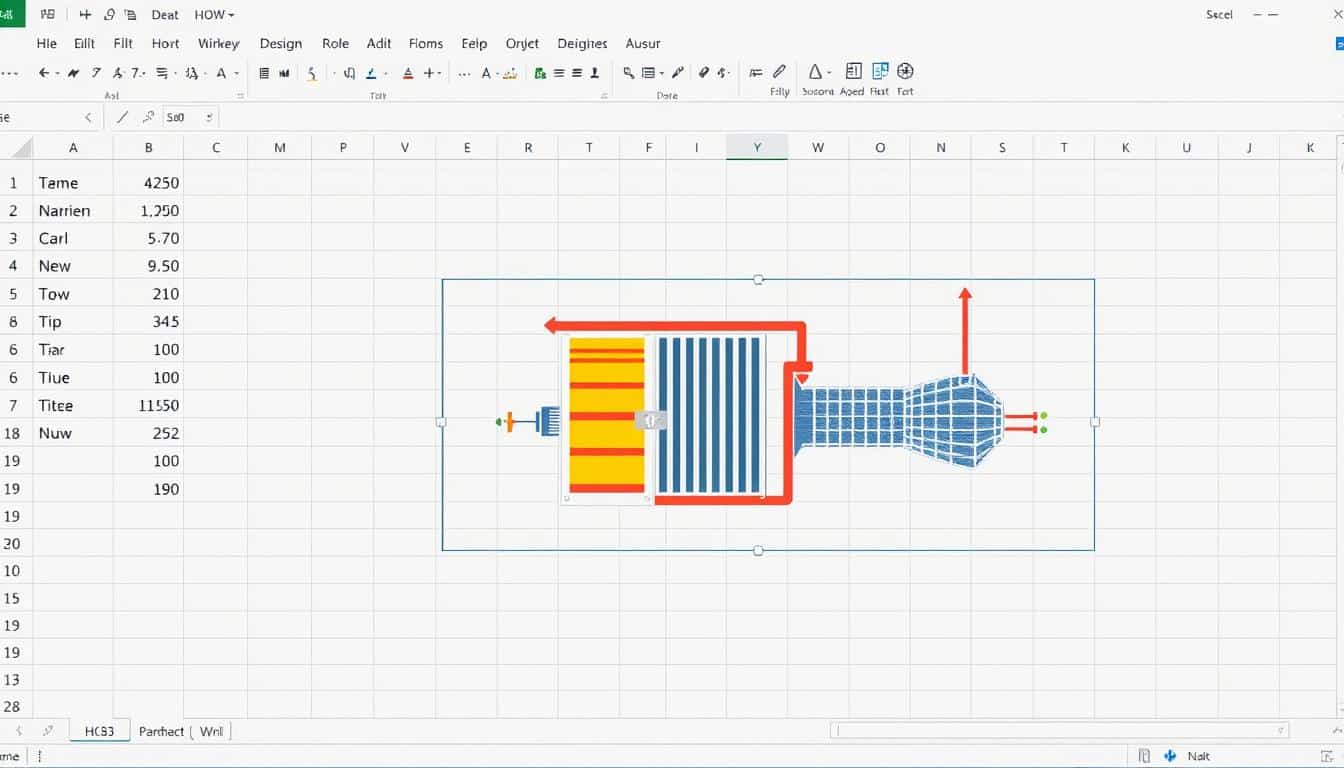The width and height of the screenshot is (1344, 768).
Task: Select the cell containing 345
Action: coord(148,322)
